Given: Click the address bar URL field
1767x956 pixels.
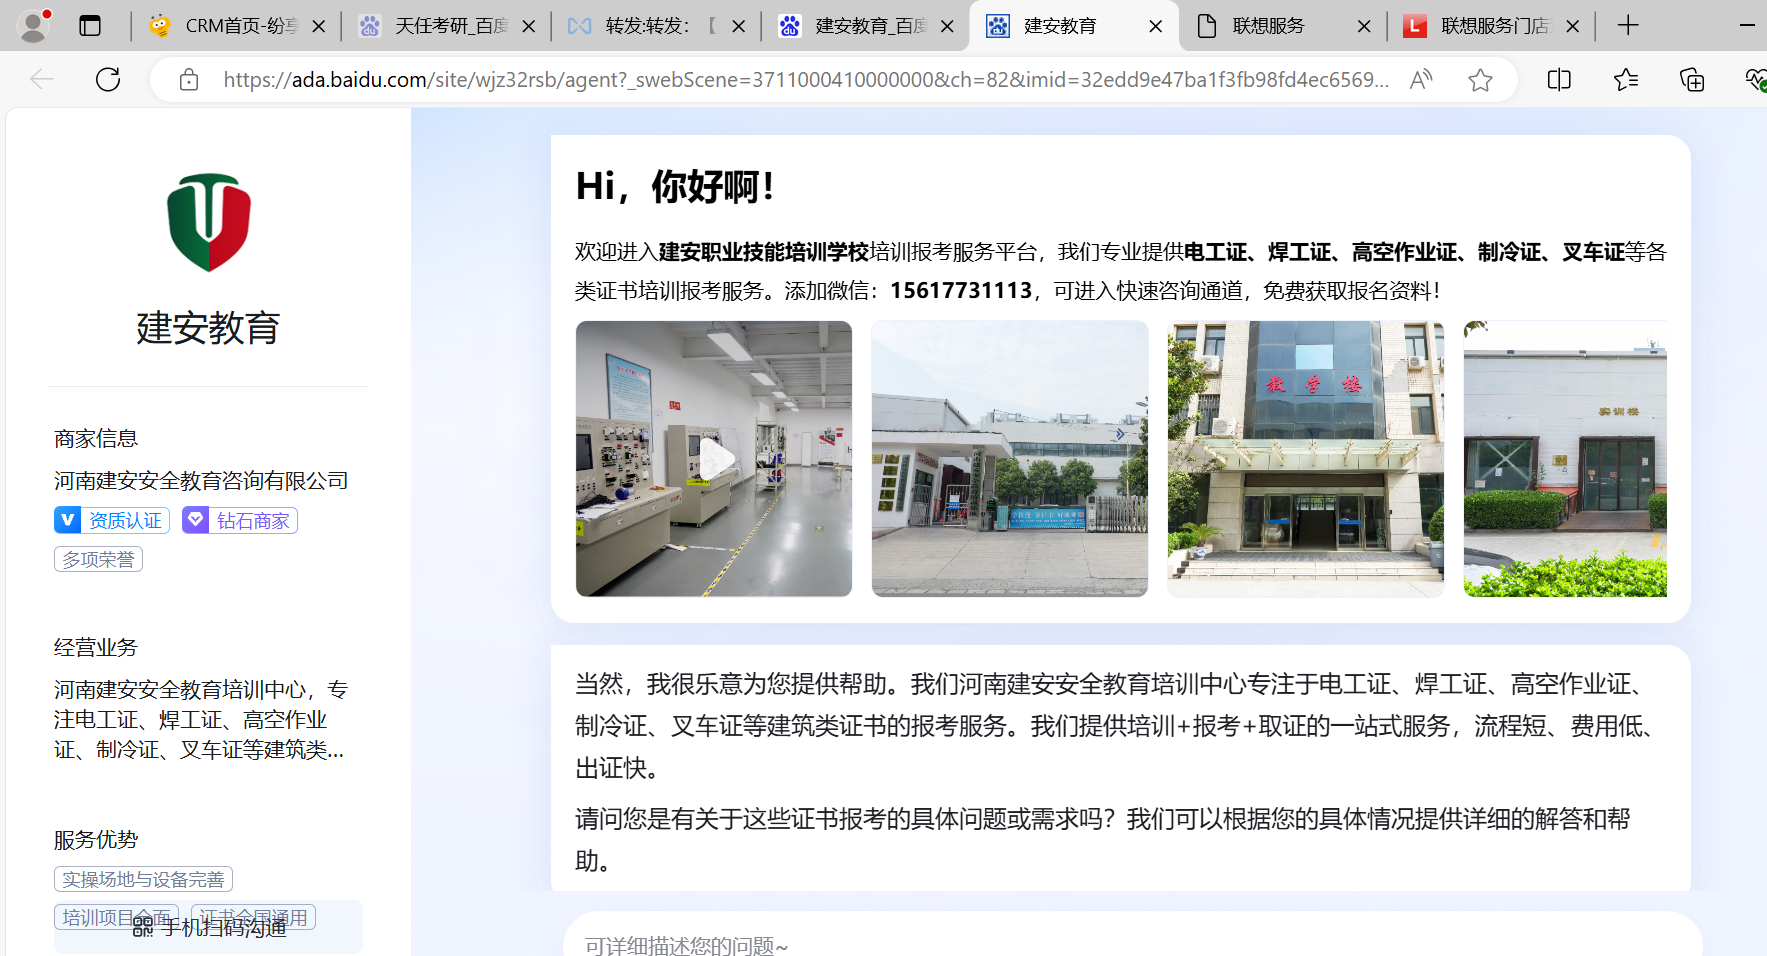Looking at the screenshot, I should point(806,80).
